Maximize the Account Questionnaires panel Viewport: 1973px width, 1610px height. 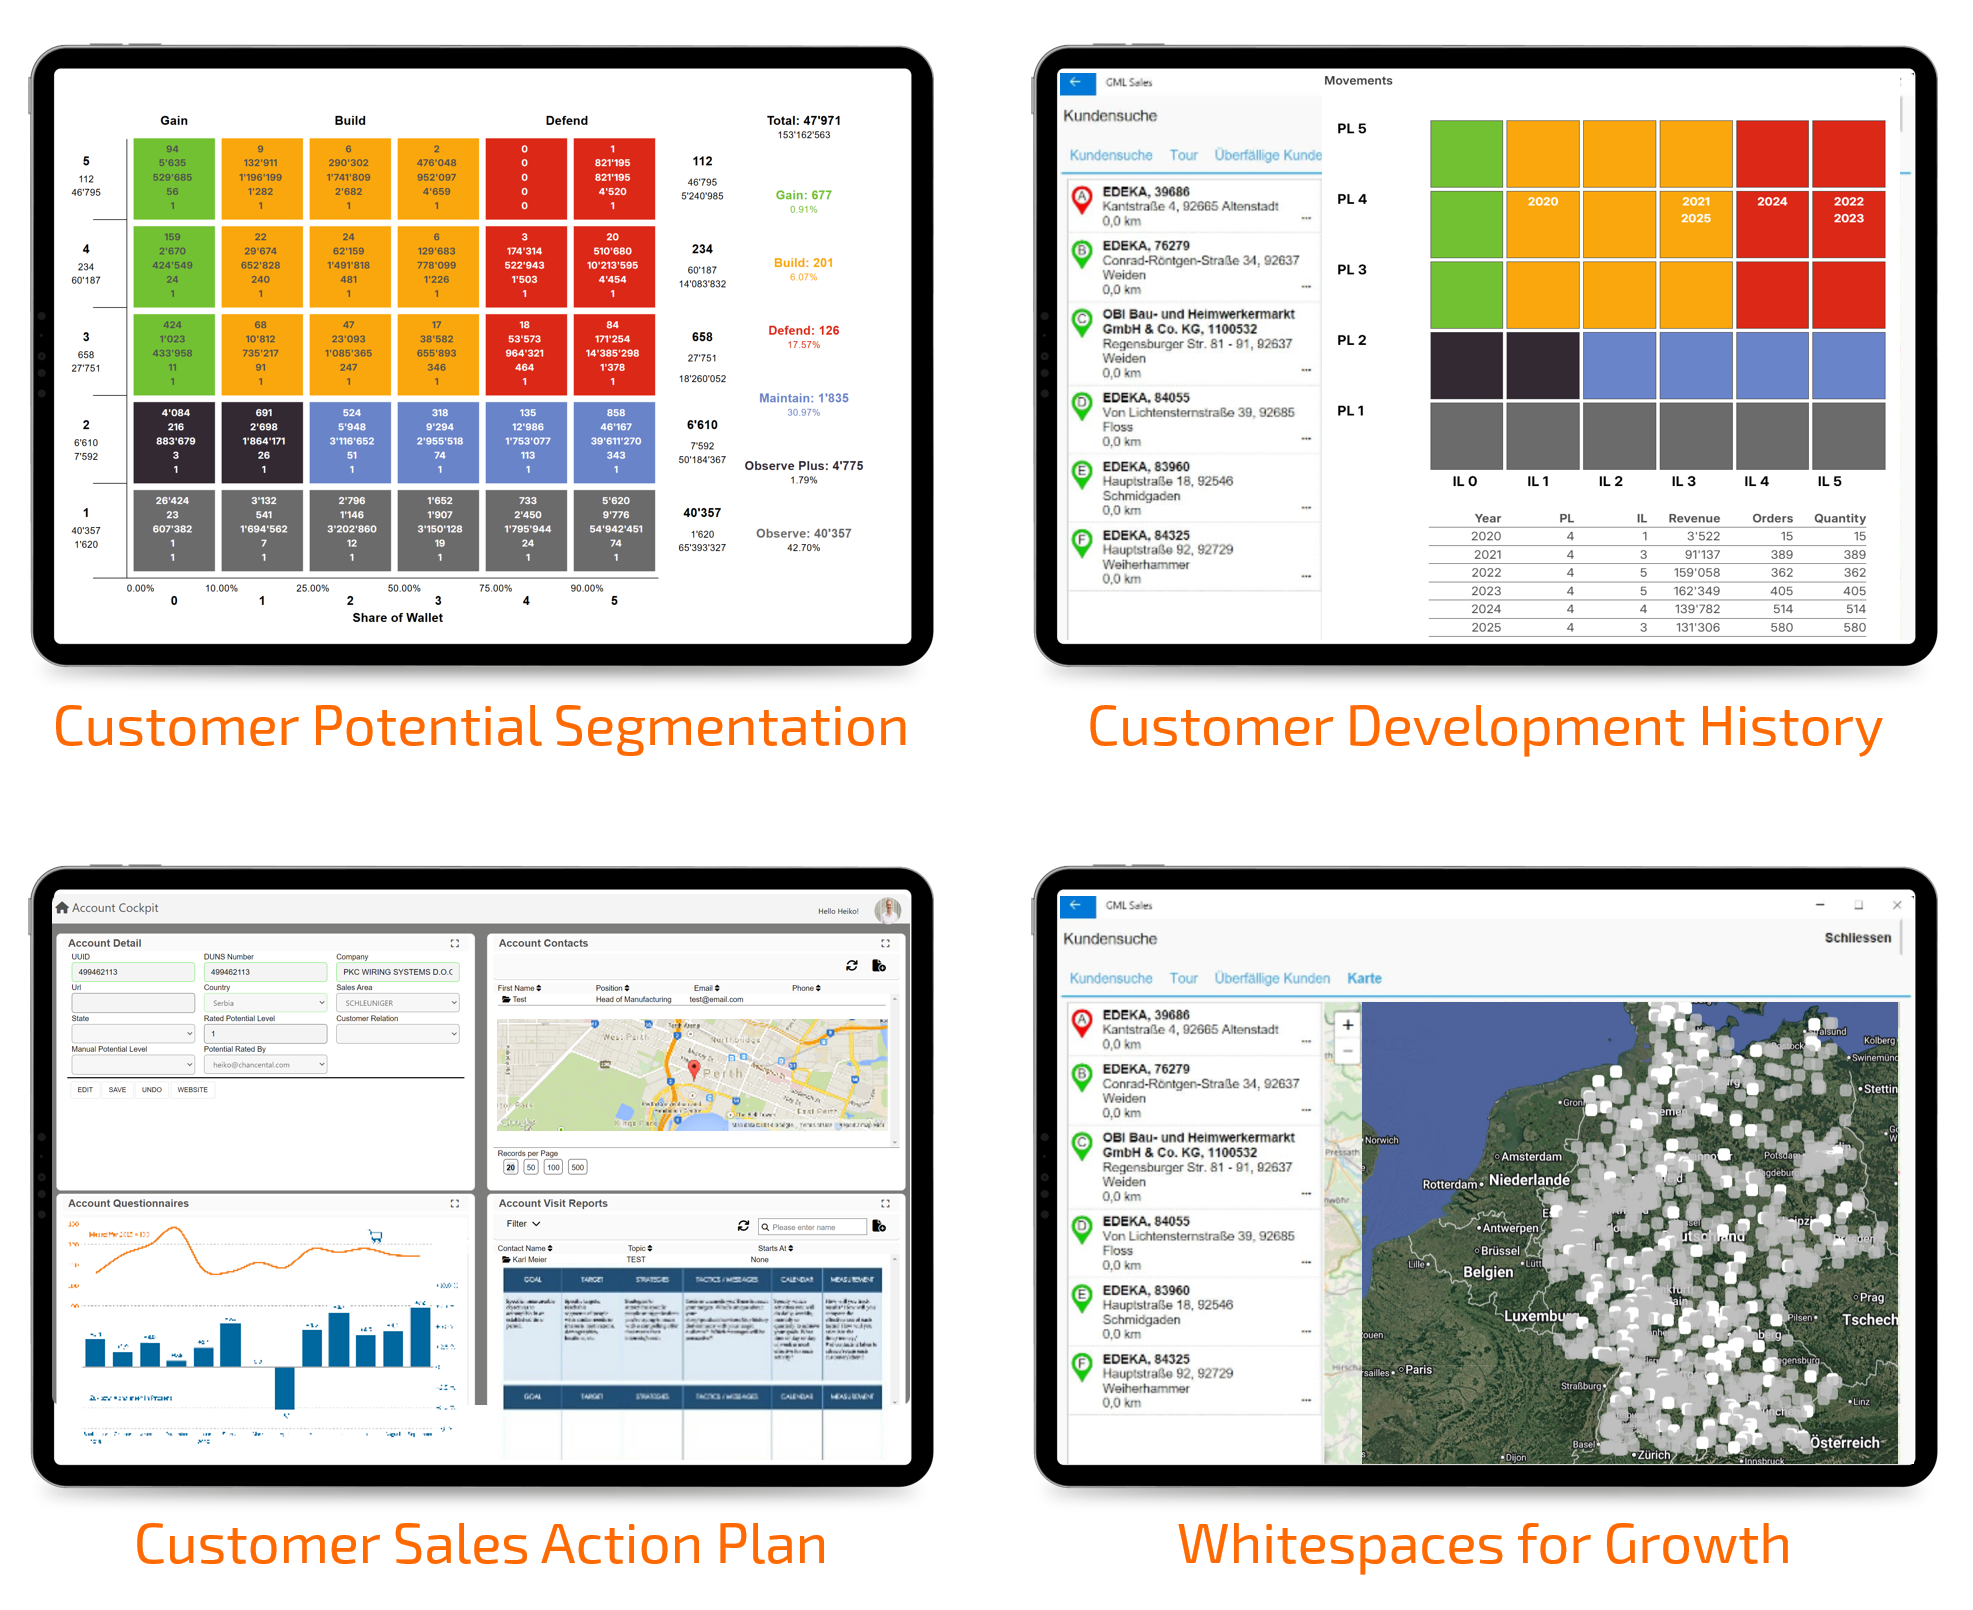coord(455,1204)
